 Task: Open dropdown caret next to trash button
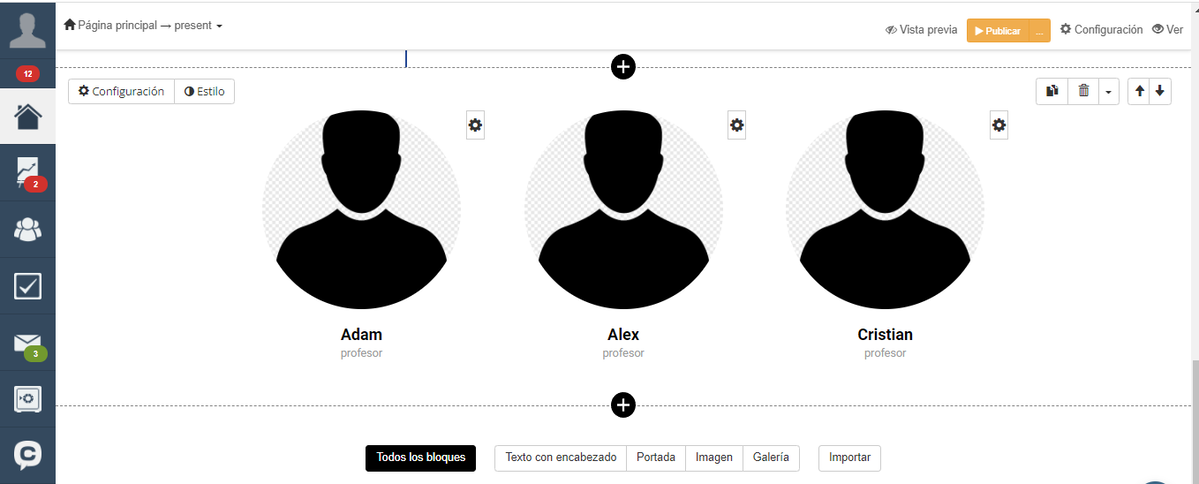1110,91
